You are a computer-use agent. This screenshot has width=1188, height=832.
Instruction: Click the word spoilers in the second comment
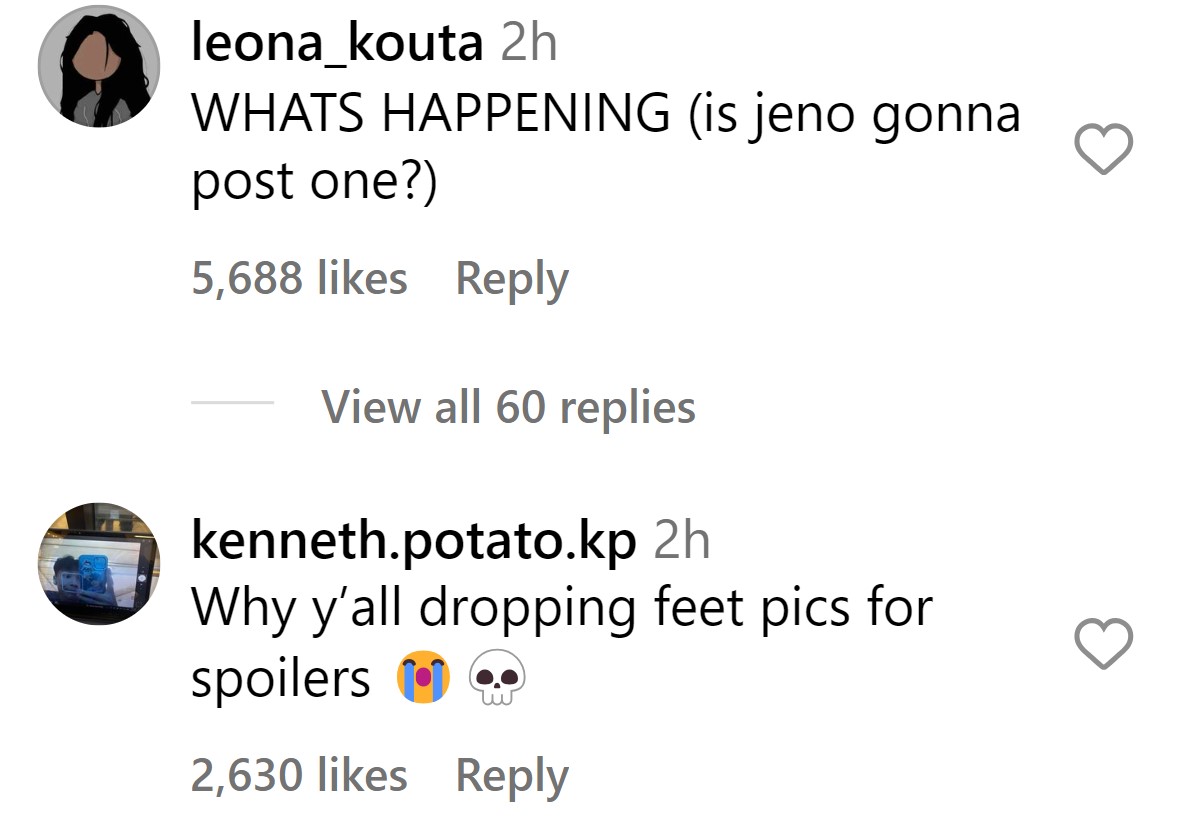click(x=280, y=680)
